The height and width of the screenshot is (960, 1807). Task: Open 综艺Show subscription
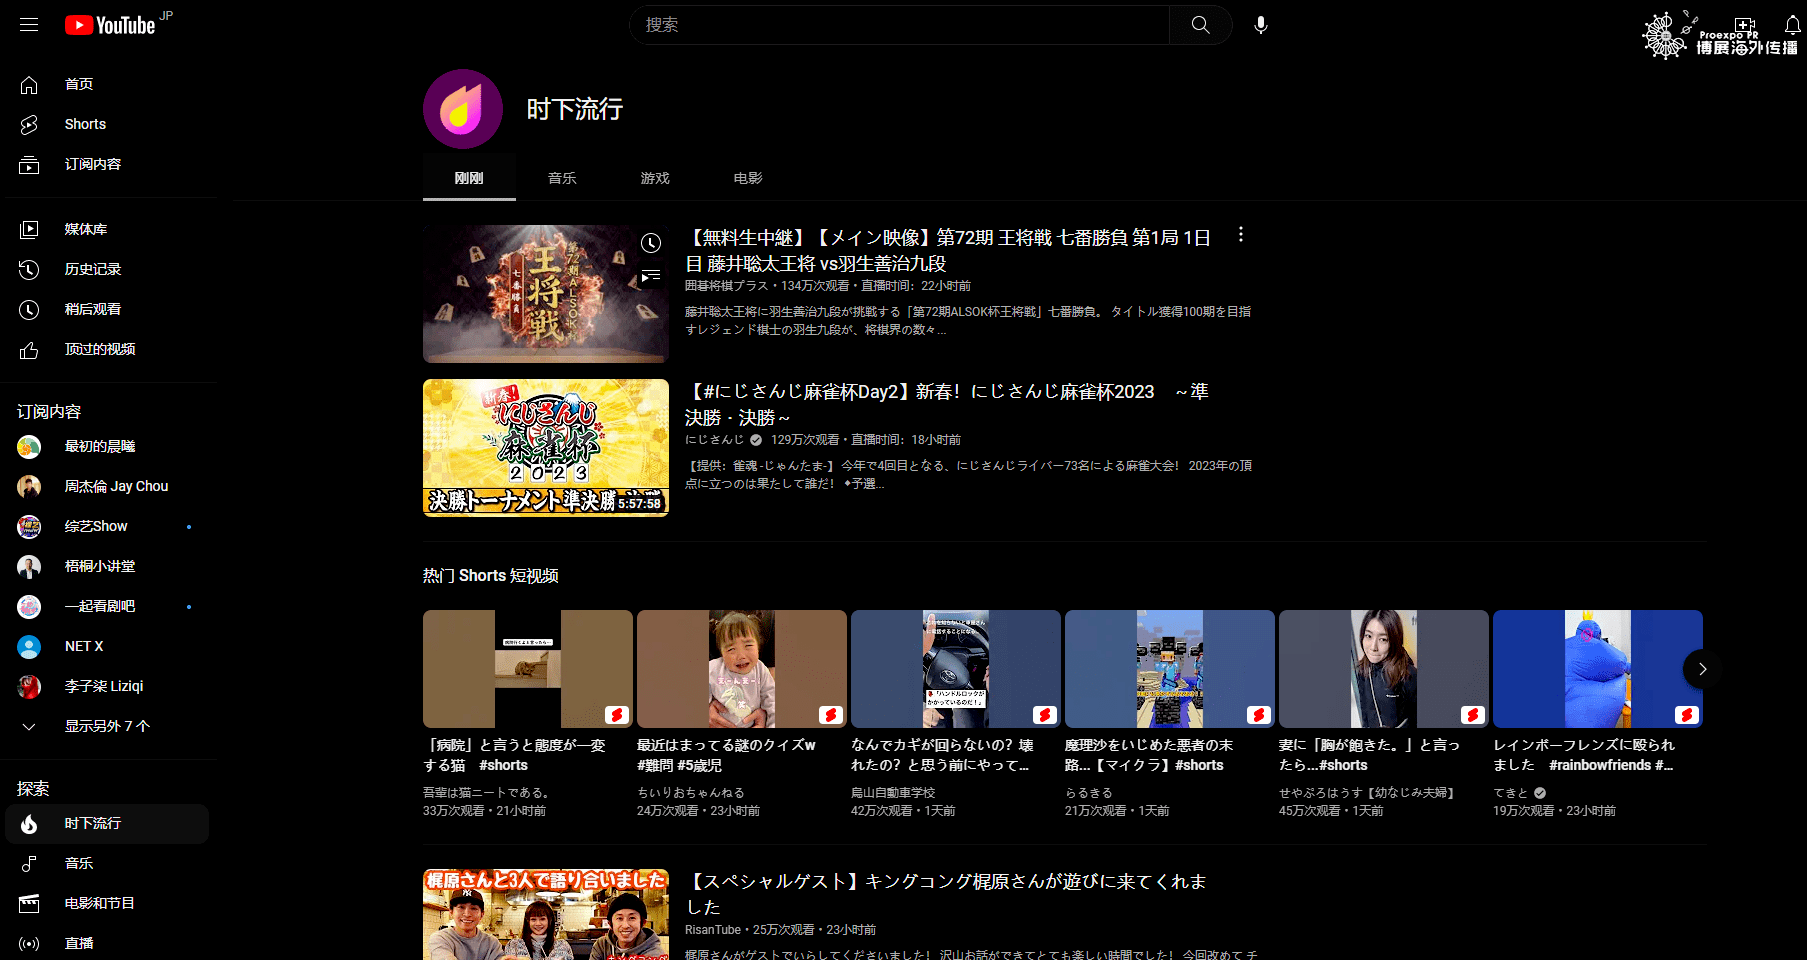click(107, 526)
